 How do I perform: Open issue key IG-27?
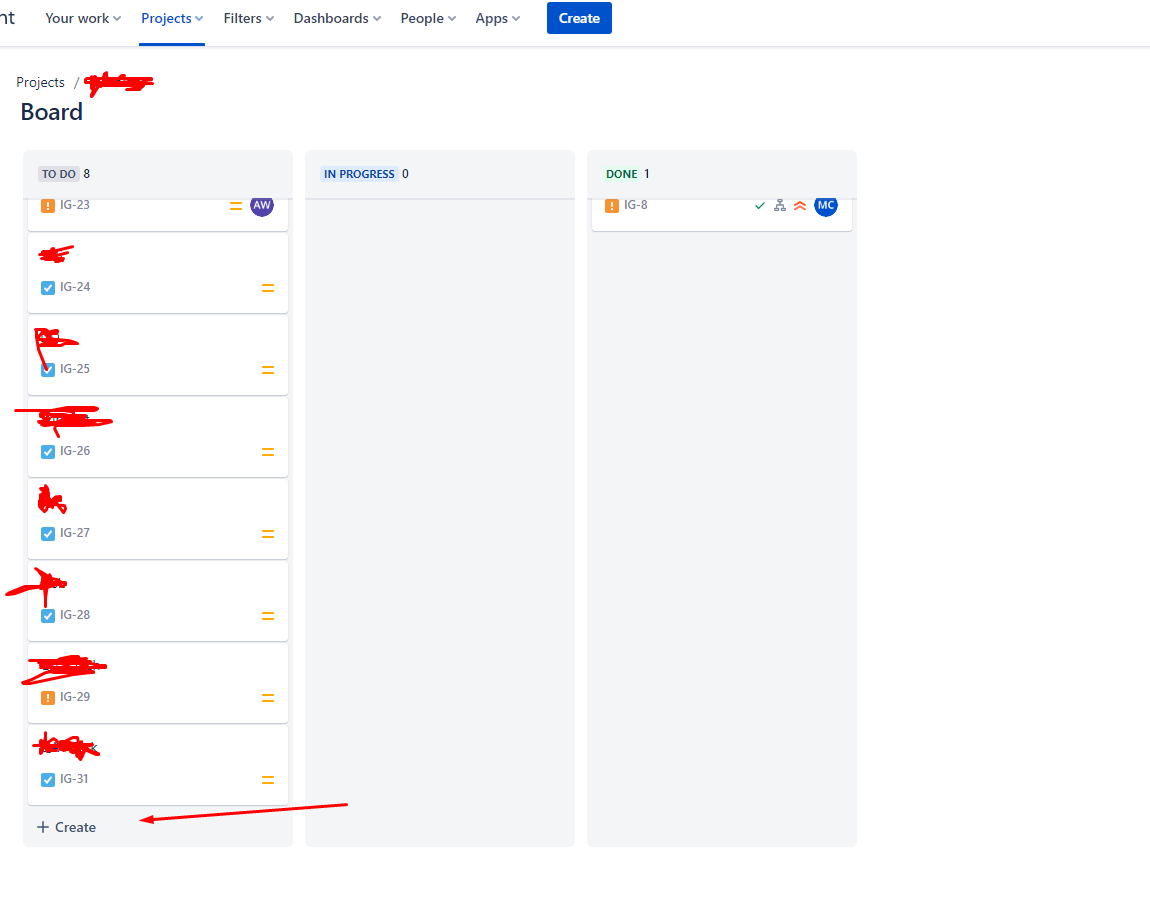75,533
